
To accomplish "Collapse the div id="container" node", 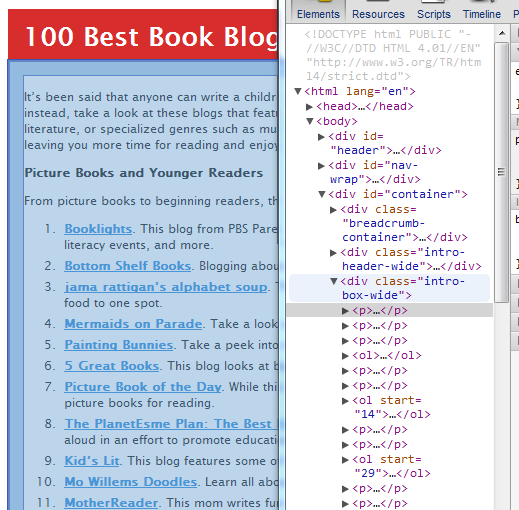I will tap(322, 194).
